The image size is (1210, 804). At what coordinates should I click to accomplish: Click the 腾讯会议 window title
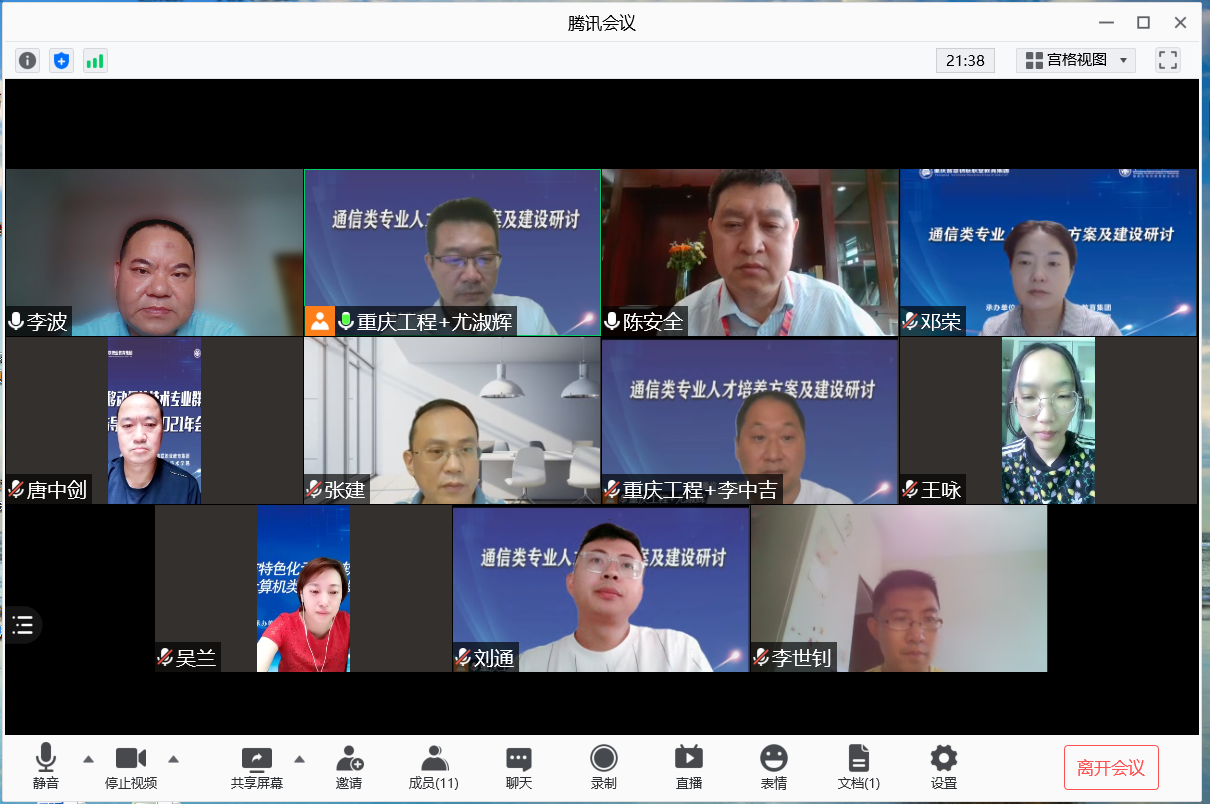[602, 23]
